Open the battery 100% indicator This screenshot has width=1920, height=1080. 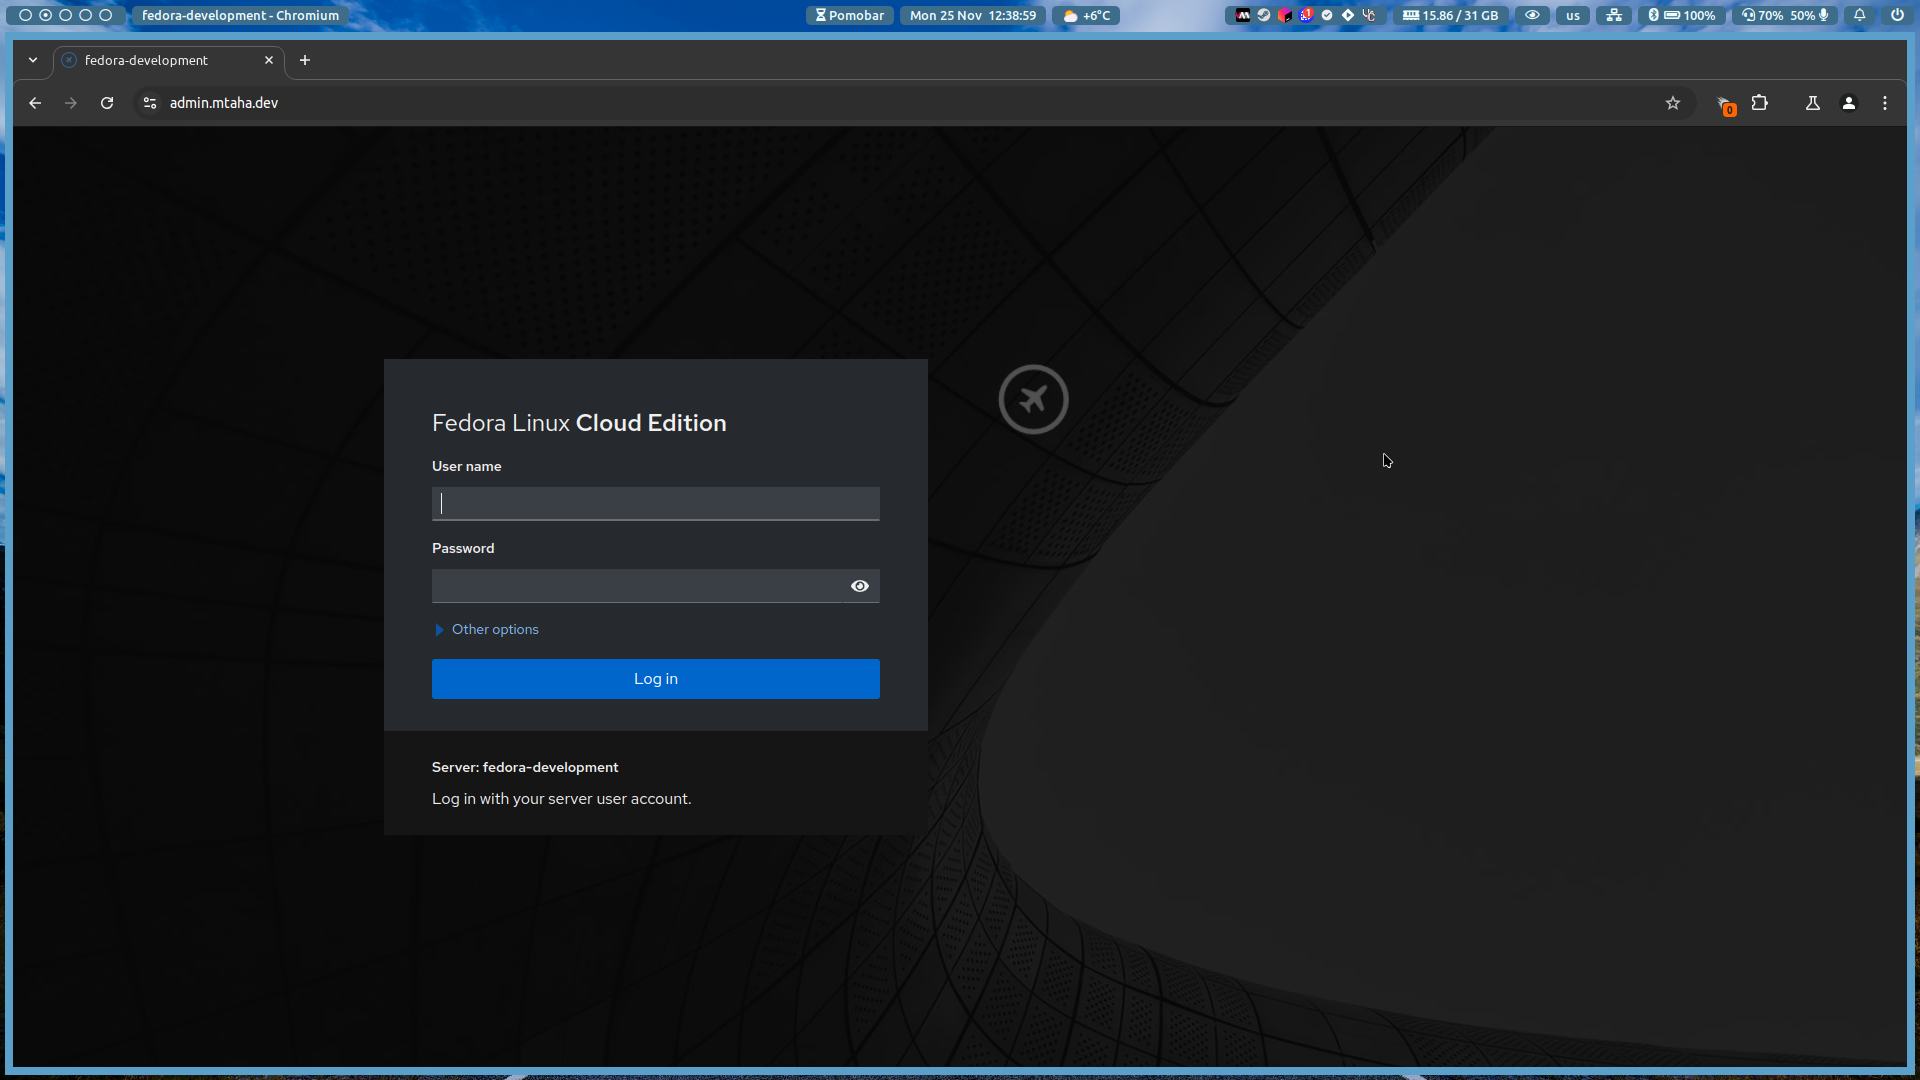[x=1690, y=15]
